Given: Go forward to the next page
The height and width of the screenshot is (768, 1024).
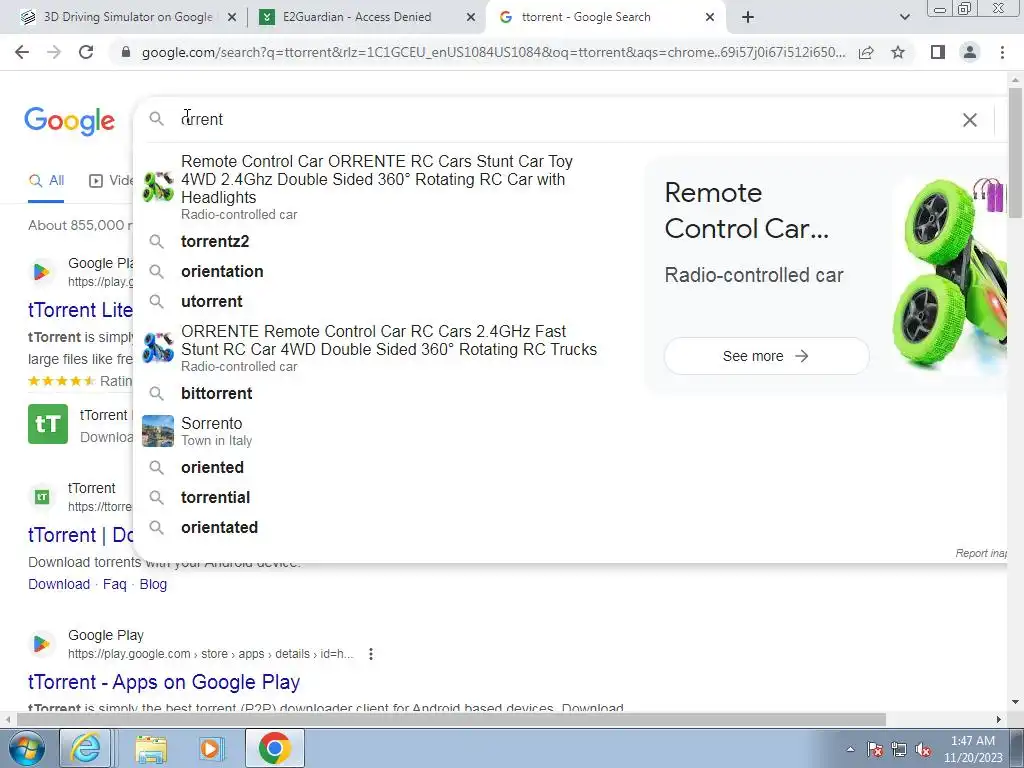Looking at the screenshot, I should (x=54, y=52).
